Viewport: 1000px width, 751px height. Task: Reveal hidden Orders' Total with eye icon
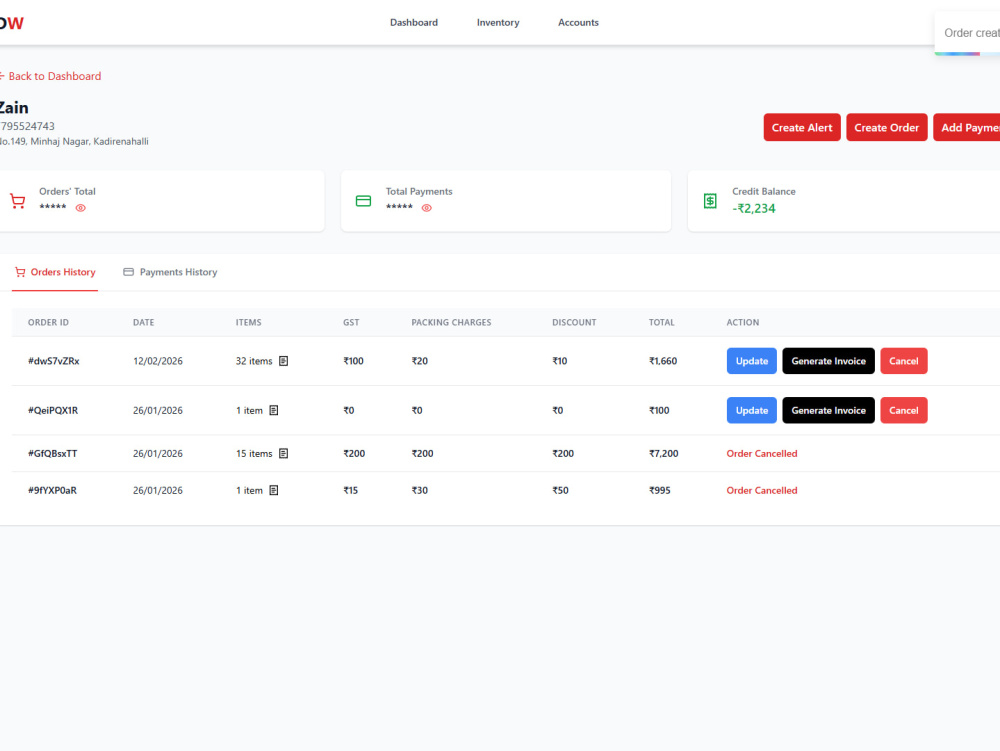click(80, 208)
